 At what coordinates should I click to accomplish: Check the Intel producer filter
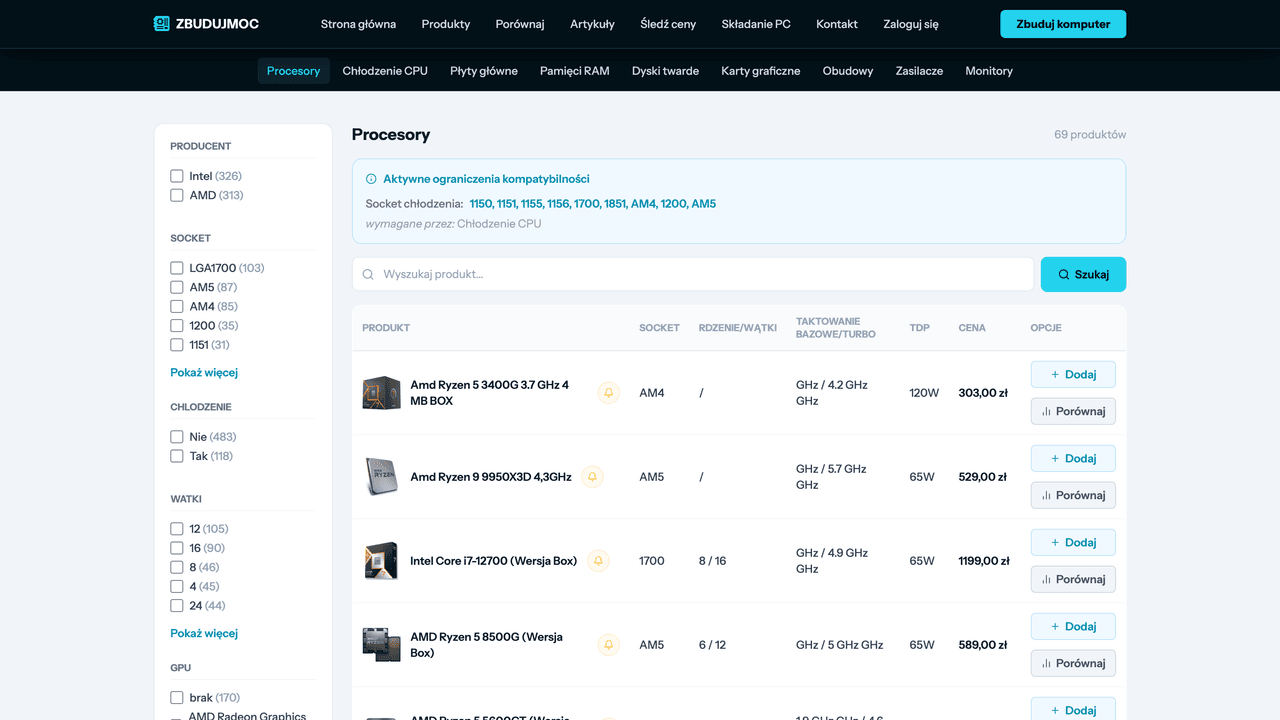pyautogui.click(x=177, y=176)
